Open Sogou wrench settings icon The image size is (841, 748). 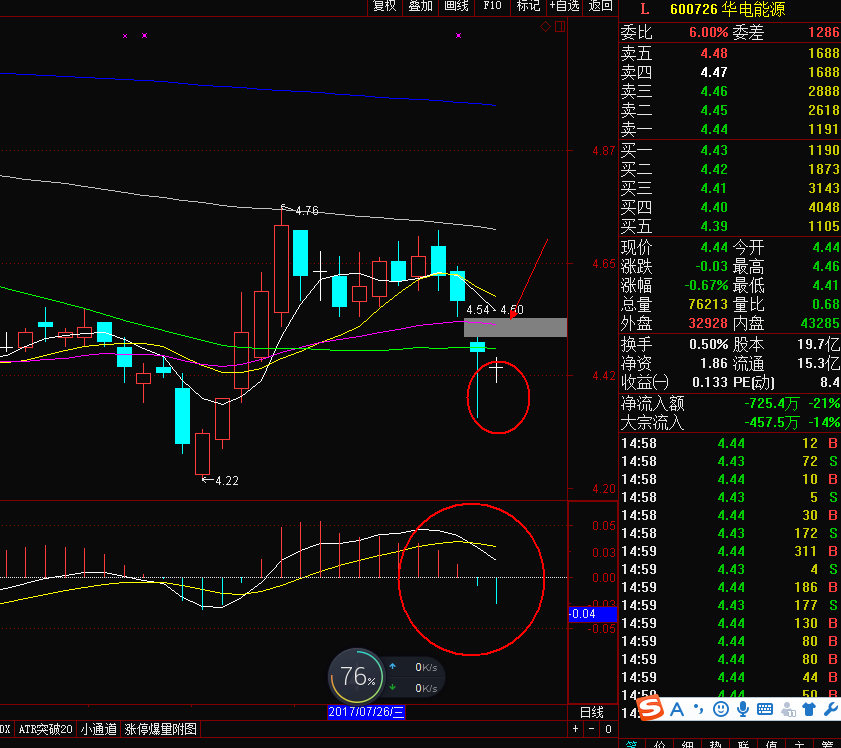click(x=831, y=709)
